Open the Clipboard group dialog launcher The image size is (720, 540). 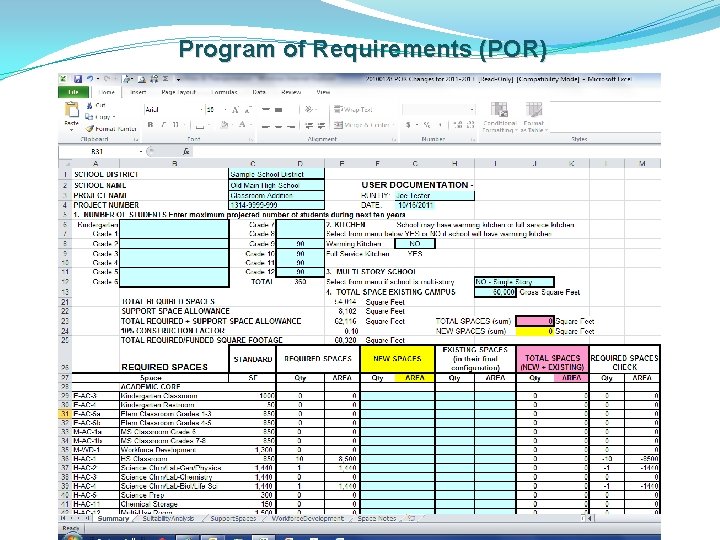click(136, 139)
